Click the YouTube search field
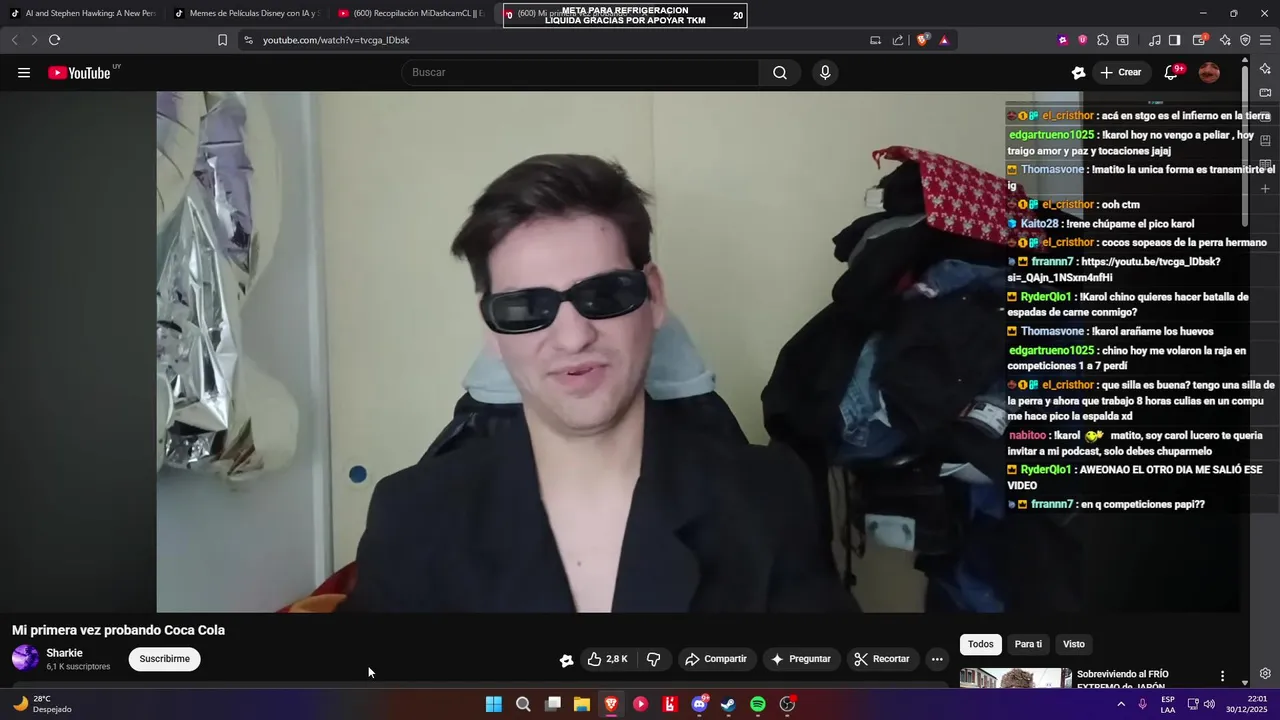This screenshot has height=720, width=1280. point(580,72)
